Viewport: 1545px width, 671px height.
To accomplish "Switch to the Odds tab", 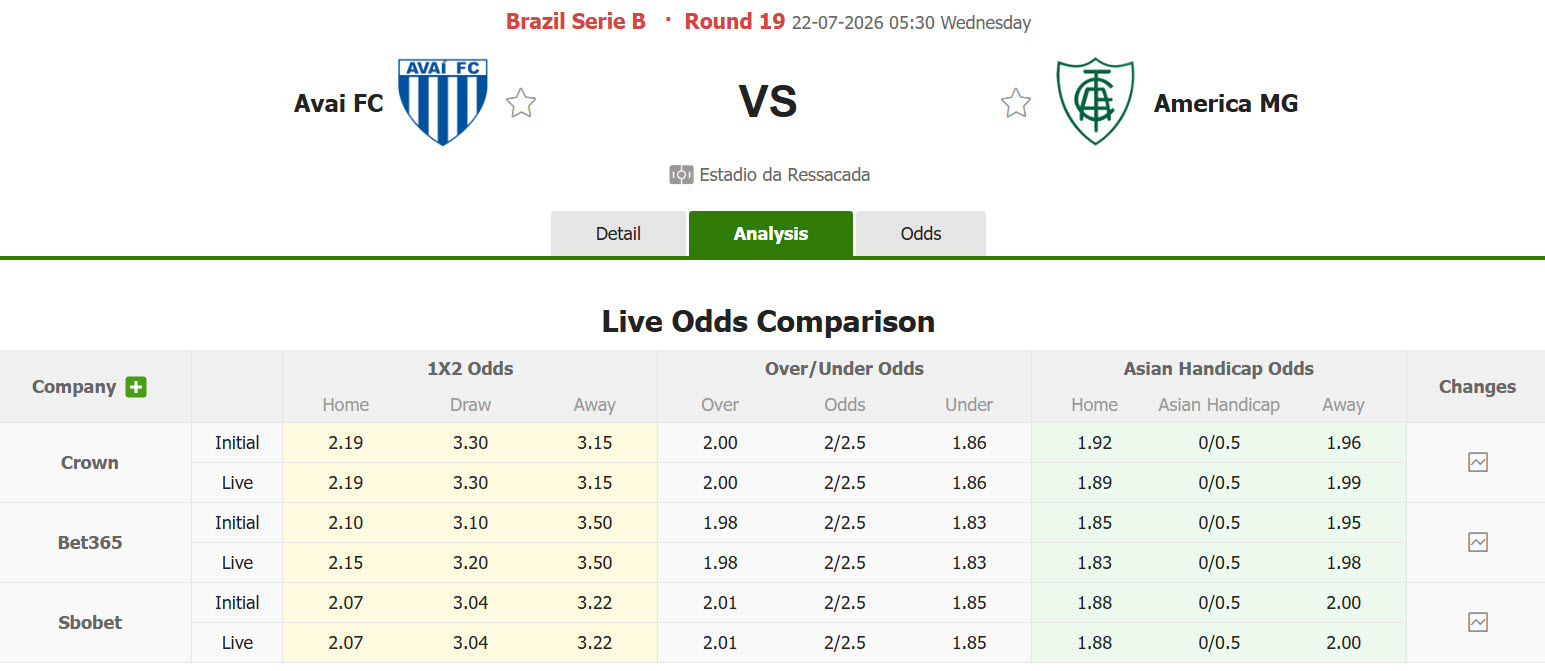I will [921, 234].
